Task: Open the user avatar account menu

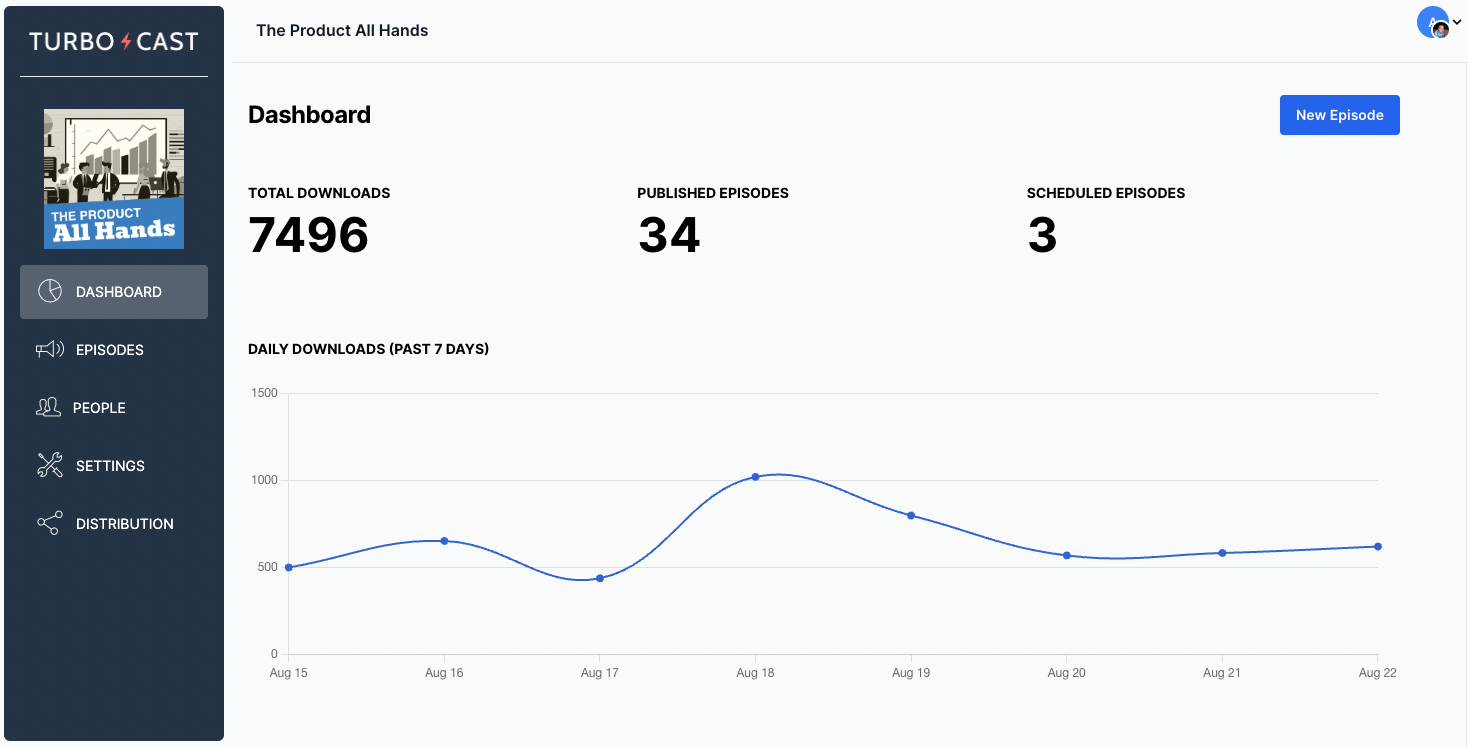Action: pyautogui.click(x=1432, y=22)
